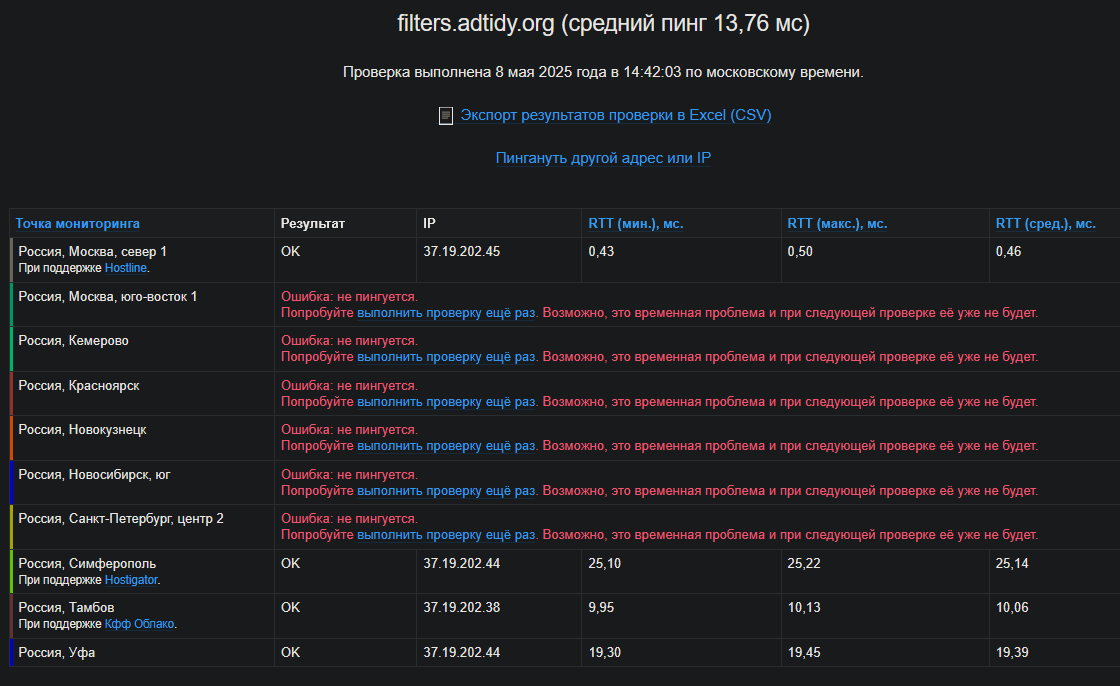
Task: Click average RTT value 25,14
Action: 1012,564
